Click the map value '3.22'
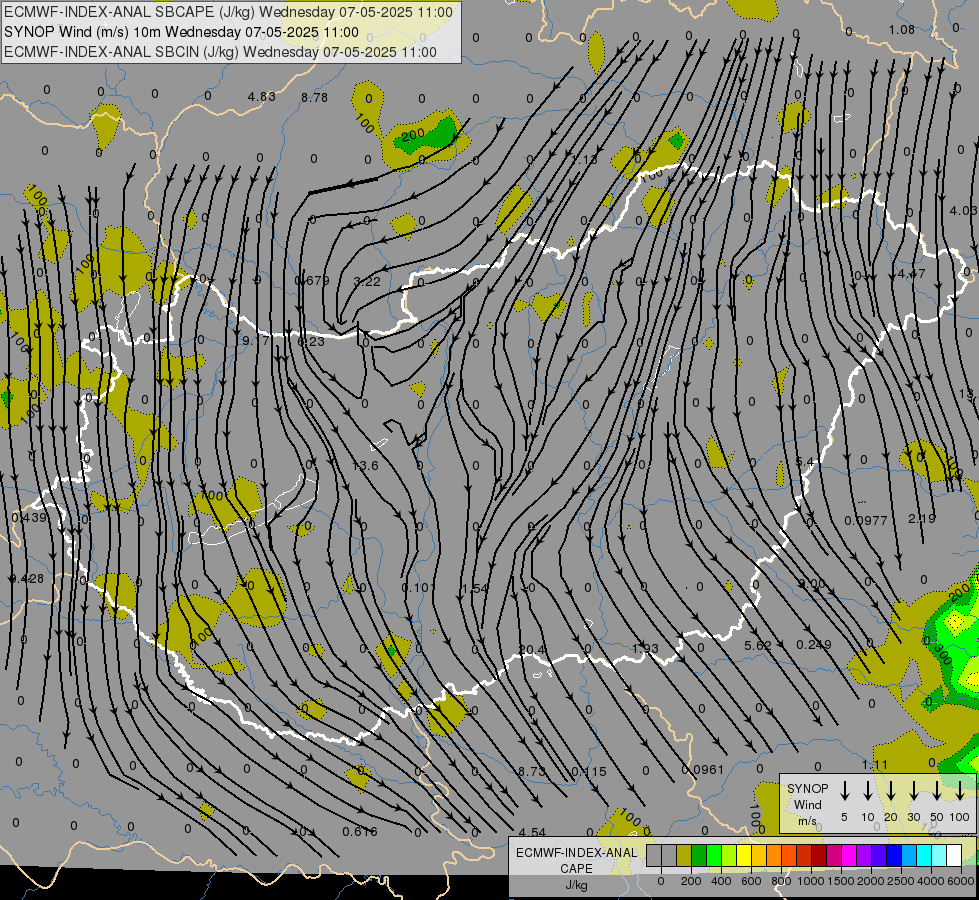The image size is (979, 900). (x=367, y=282)
